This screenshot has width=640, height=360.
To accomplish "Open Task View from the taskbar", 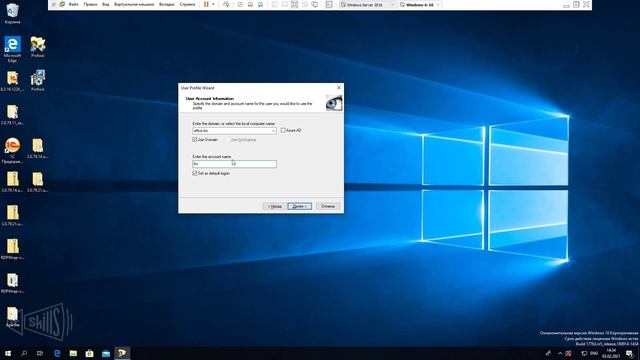I will (x=40, y=353).
